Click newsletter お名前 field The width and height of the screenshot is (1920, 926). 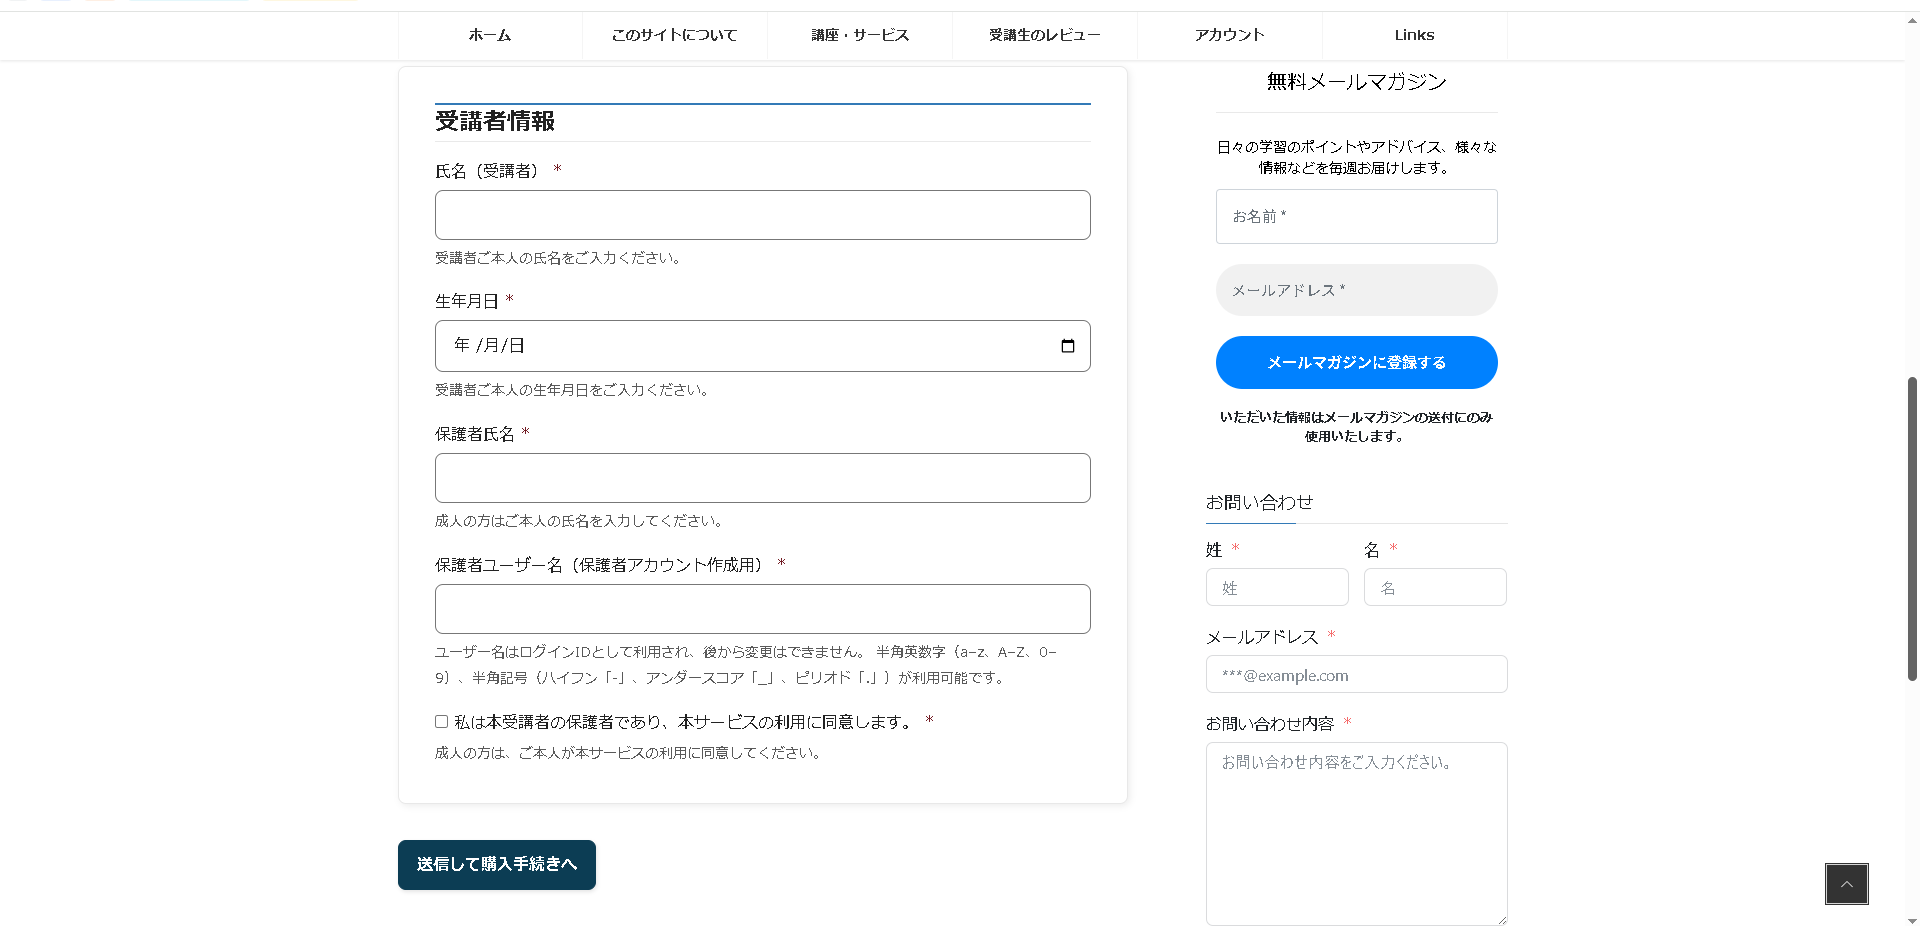pos(1356,216)
